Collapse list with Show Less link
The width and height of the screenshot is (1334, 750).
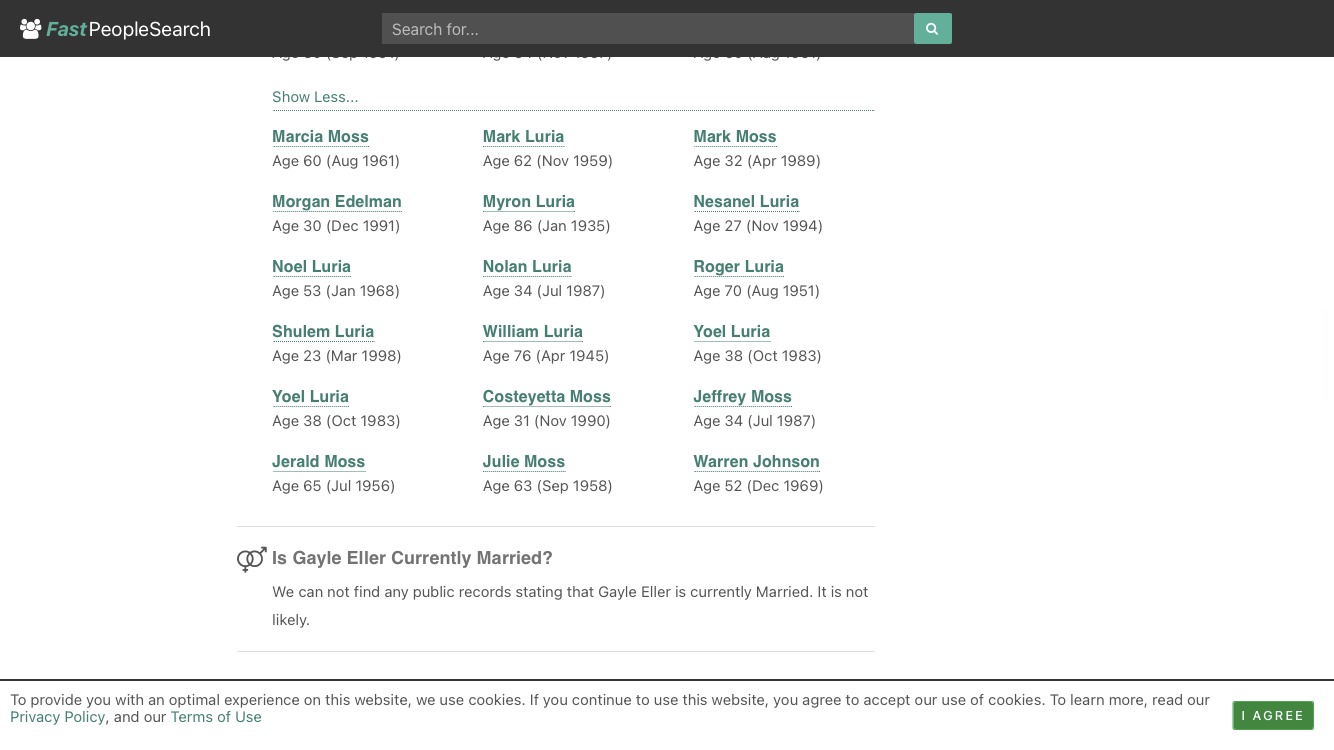(315, 97)
